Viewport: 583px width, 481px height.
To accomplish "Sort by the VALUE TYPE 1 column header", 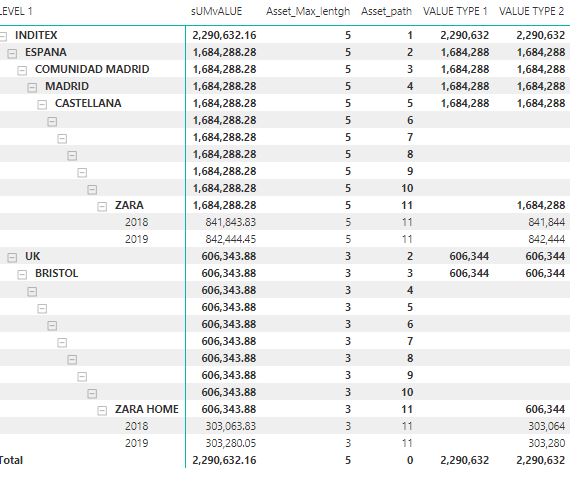I will [455, 11].
